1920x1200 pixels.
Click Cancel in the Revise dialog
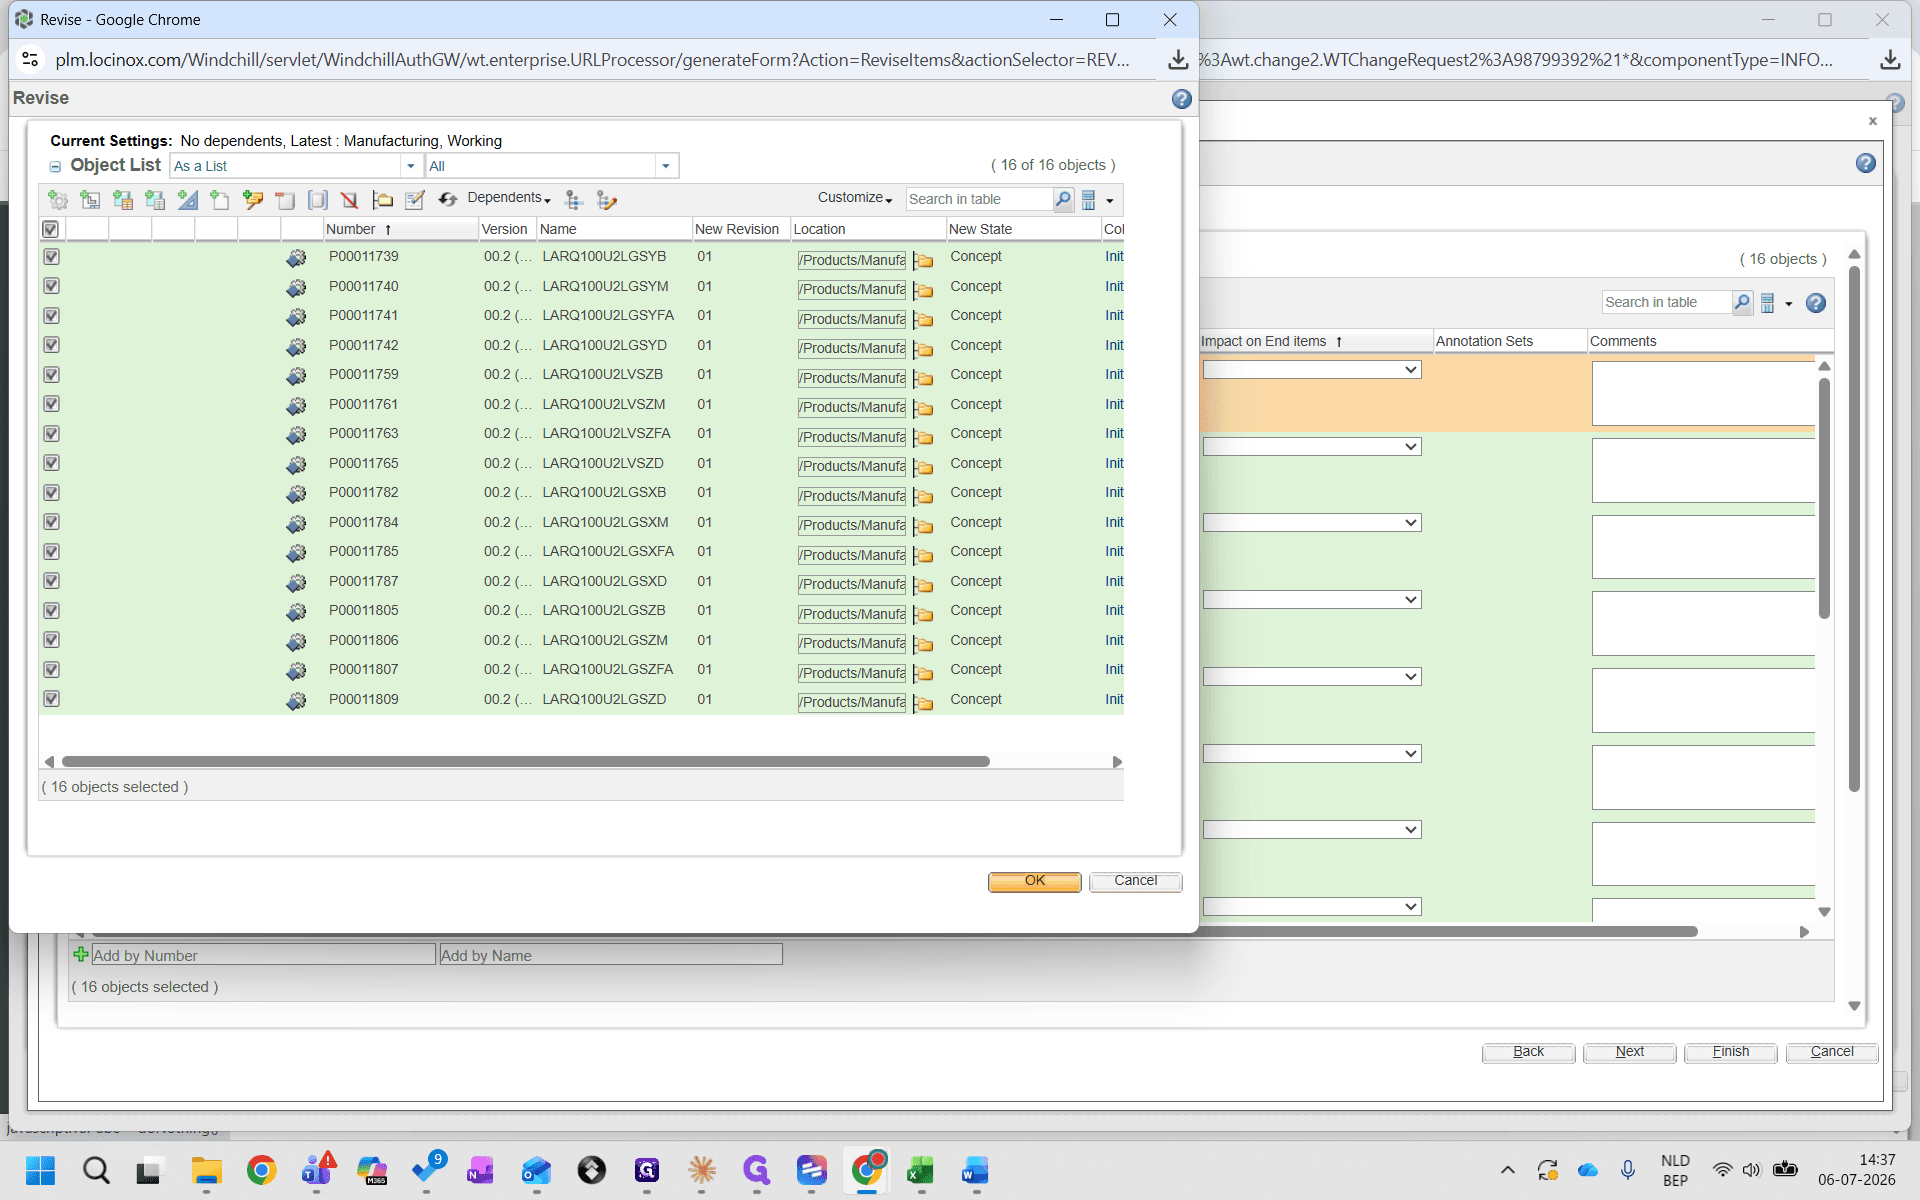(x=1136, y=881)
